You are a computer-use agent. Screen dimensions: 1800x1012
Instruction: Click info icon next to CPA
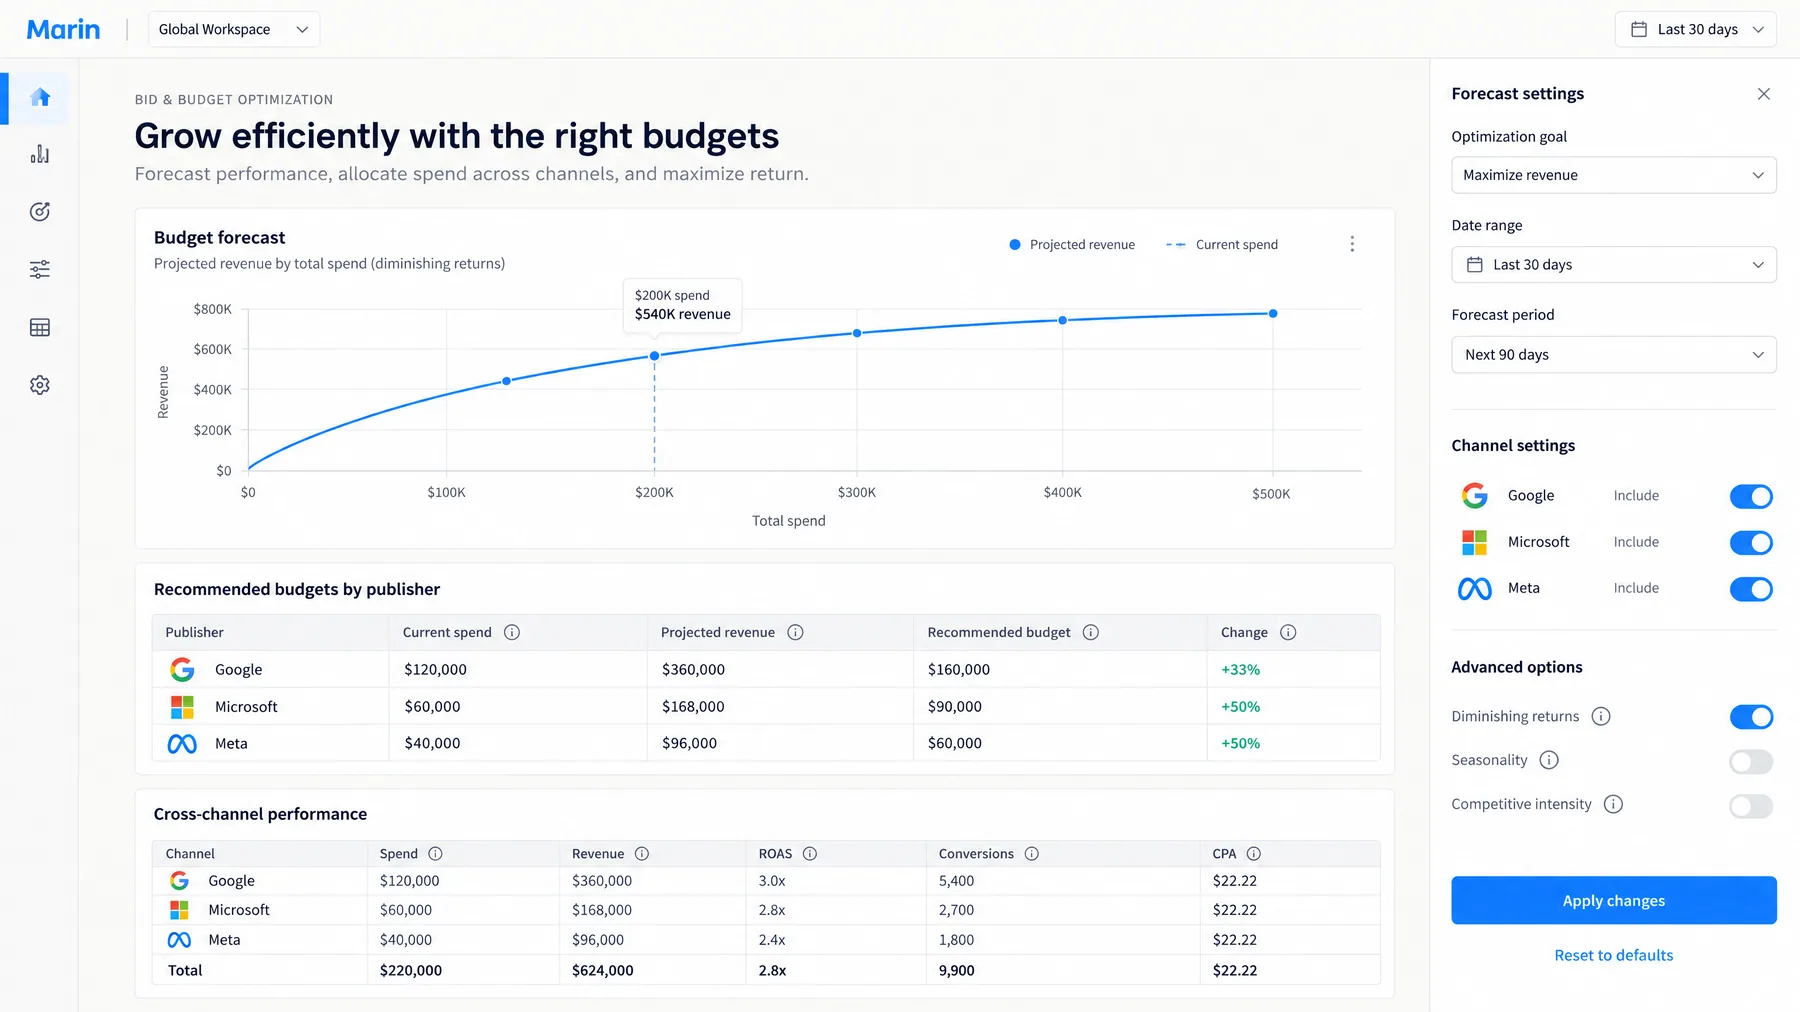(1254, 854)
